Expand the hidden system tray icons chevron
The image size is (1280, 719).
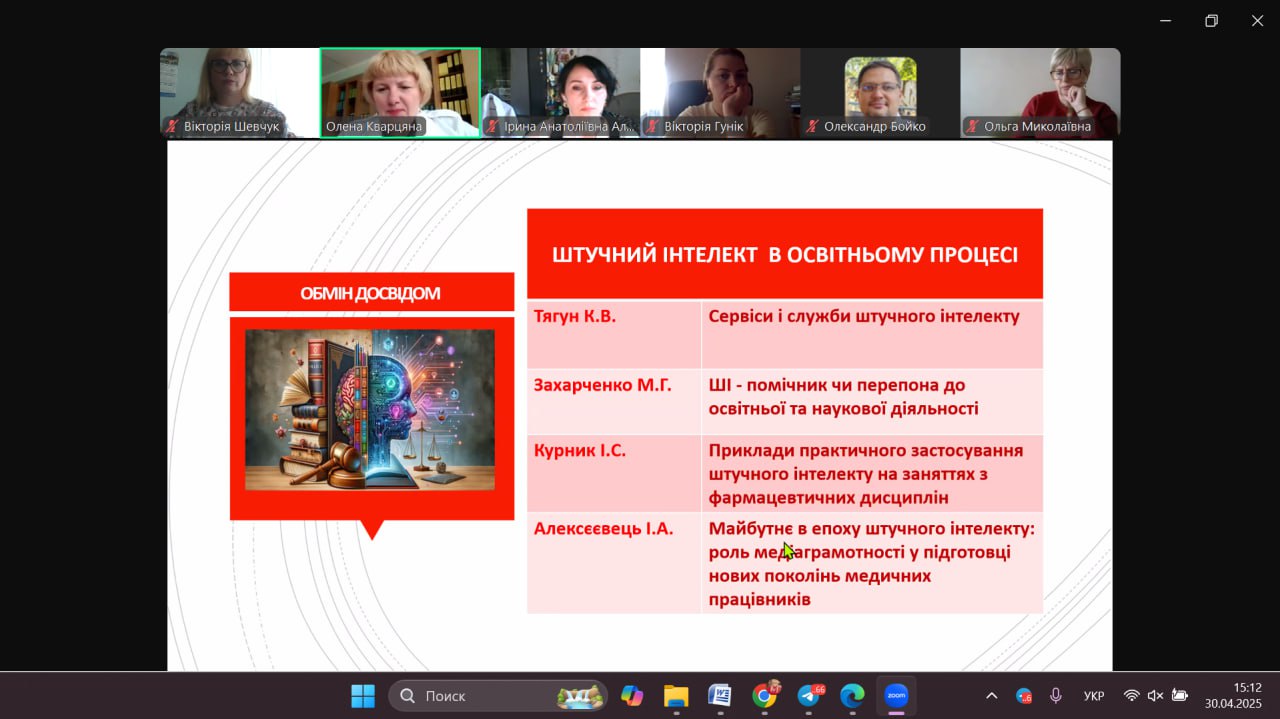(991, 695)
